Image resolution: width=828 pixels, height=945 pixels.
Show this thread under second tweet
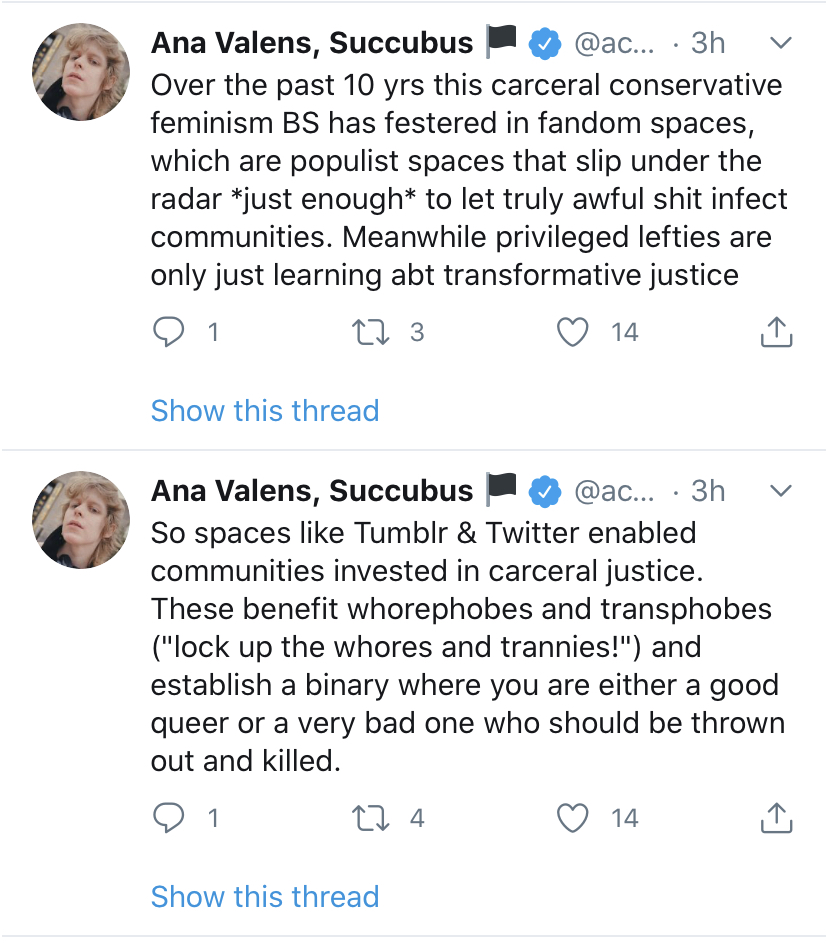tap(265, 896)
